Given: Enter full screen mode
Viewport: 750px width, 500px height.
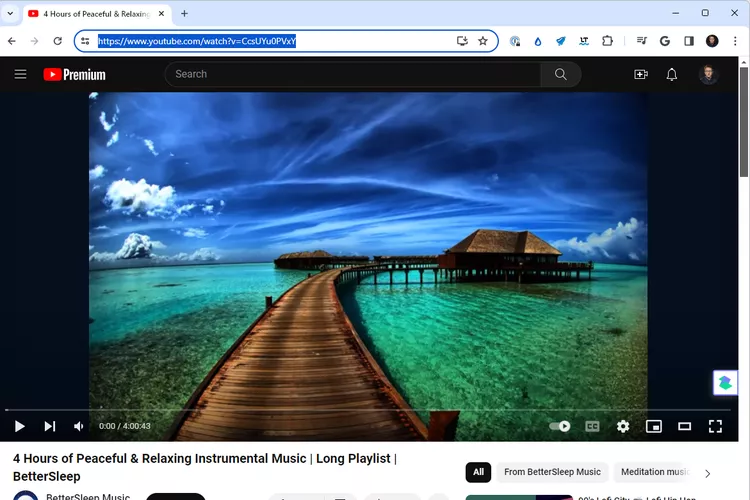Looking at the screenshot, I should pos(715,426).
